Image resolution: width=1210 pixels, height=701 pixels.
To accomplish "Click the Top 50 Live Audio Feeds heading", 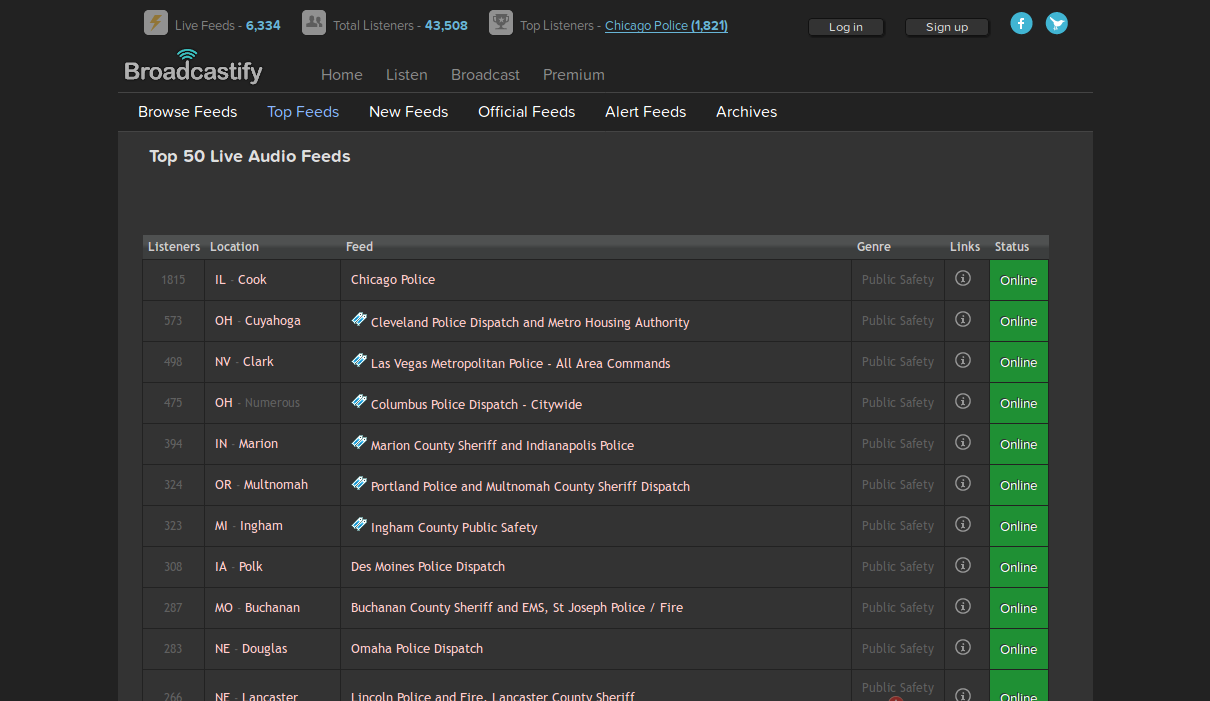I will tap(250, 156).
